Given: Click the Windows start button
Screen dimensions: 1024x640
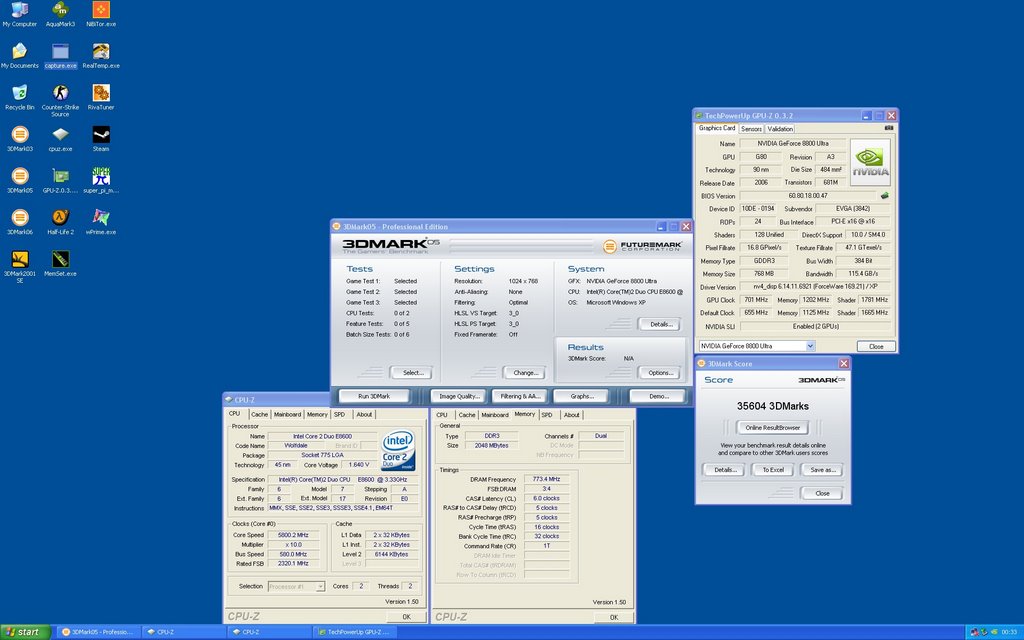Looking at the screenshot, I should (x=25, y=632).
